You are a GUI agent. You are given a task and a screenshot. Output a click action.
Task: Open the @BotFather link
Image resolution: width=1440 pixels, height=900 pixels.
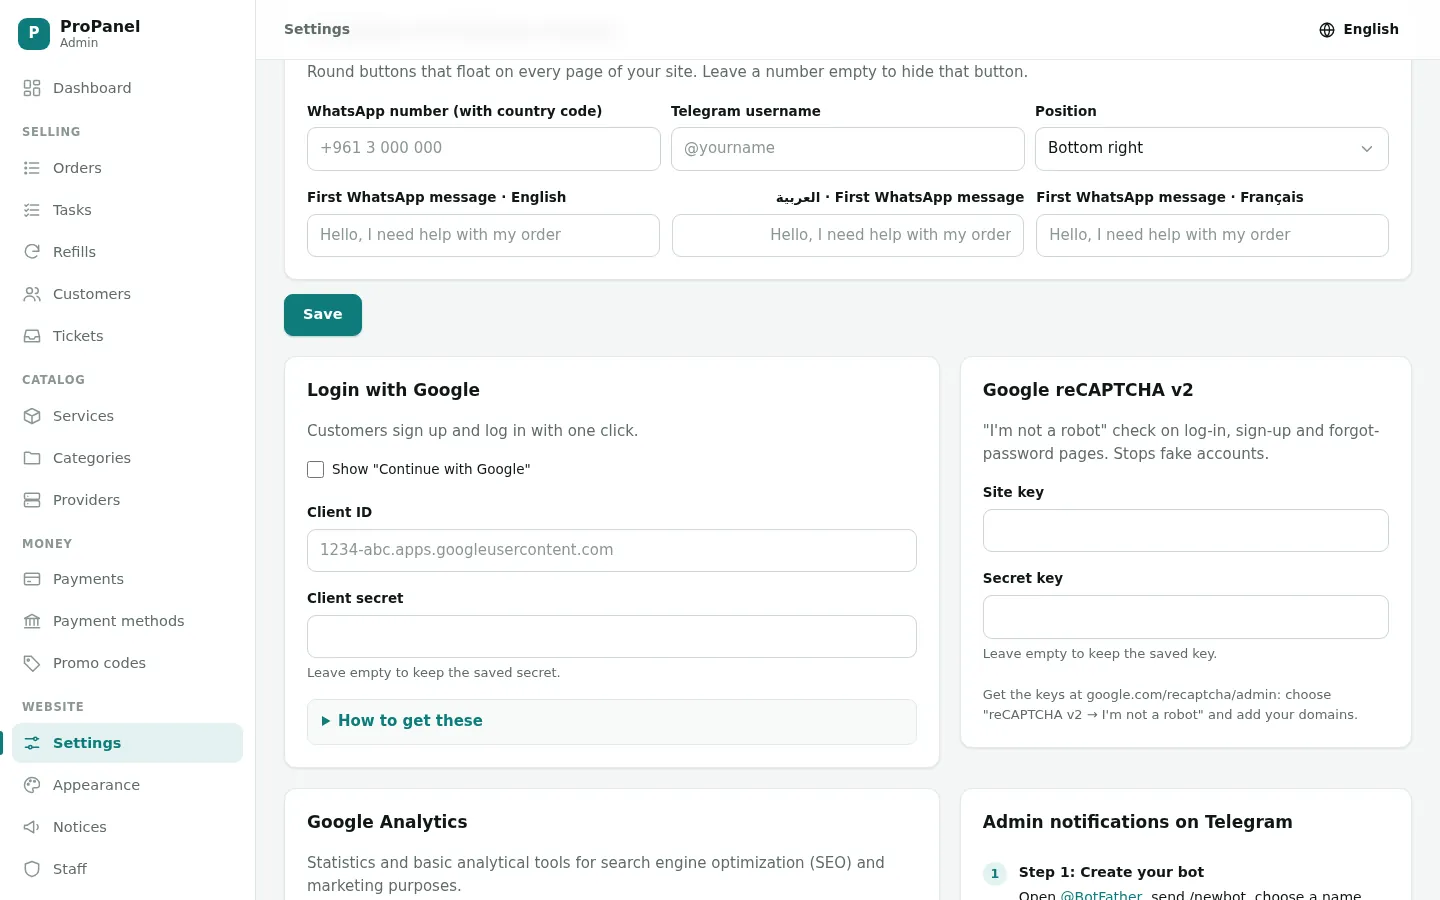1100,895
